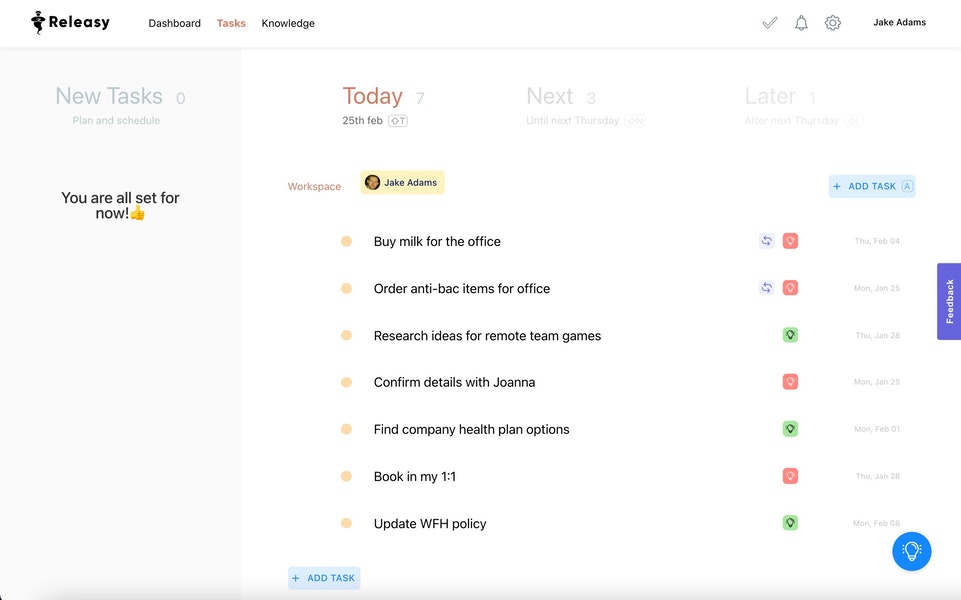Switch to the Knowledge tab

tap(288, 22)
